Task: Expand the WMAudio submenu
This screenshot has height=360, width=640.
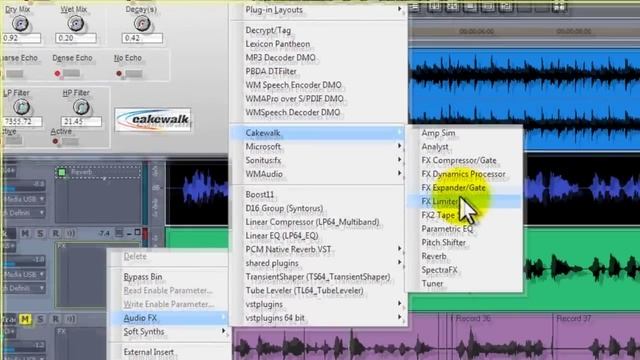Action: pos(319,174)
